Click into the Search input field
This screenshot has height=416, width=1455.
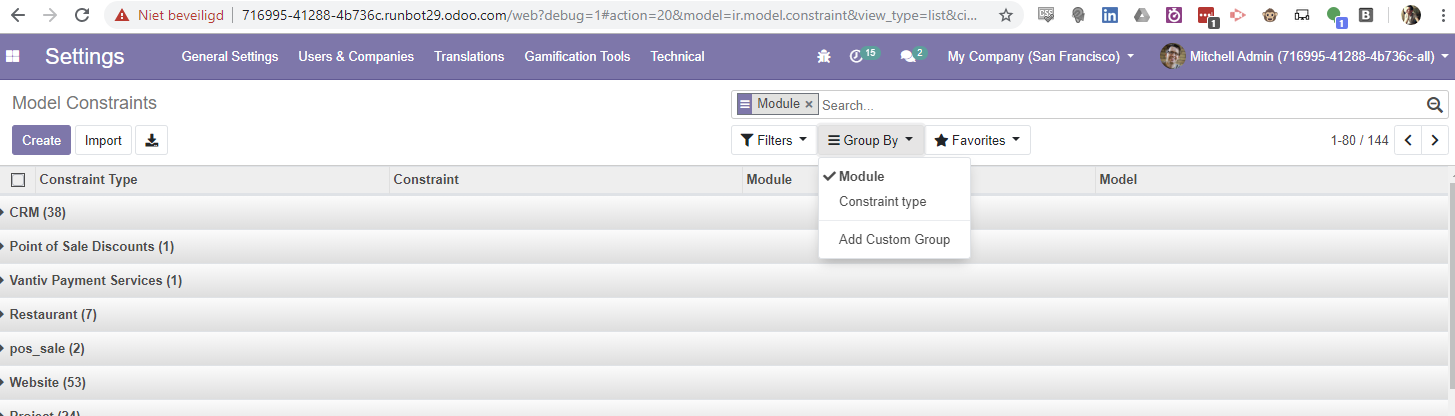click(1120, 105)
